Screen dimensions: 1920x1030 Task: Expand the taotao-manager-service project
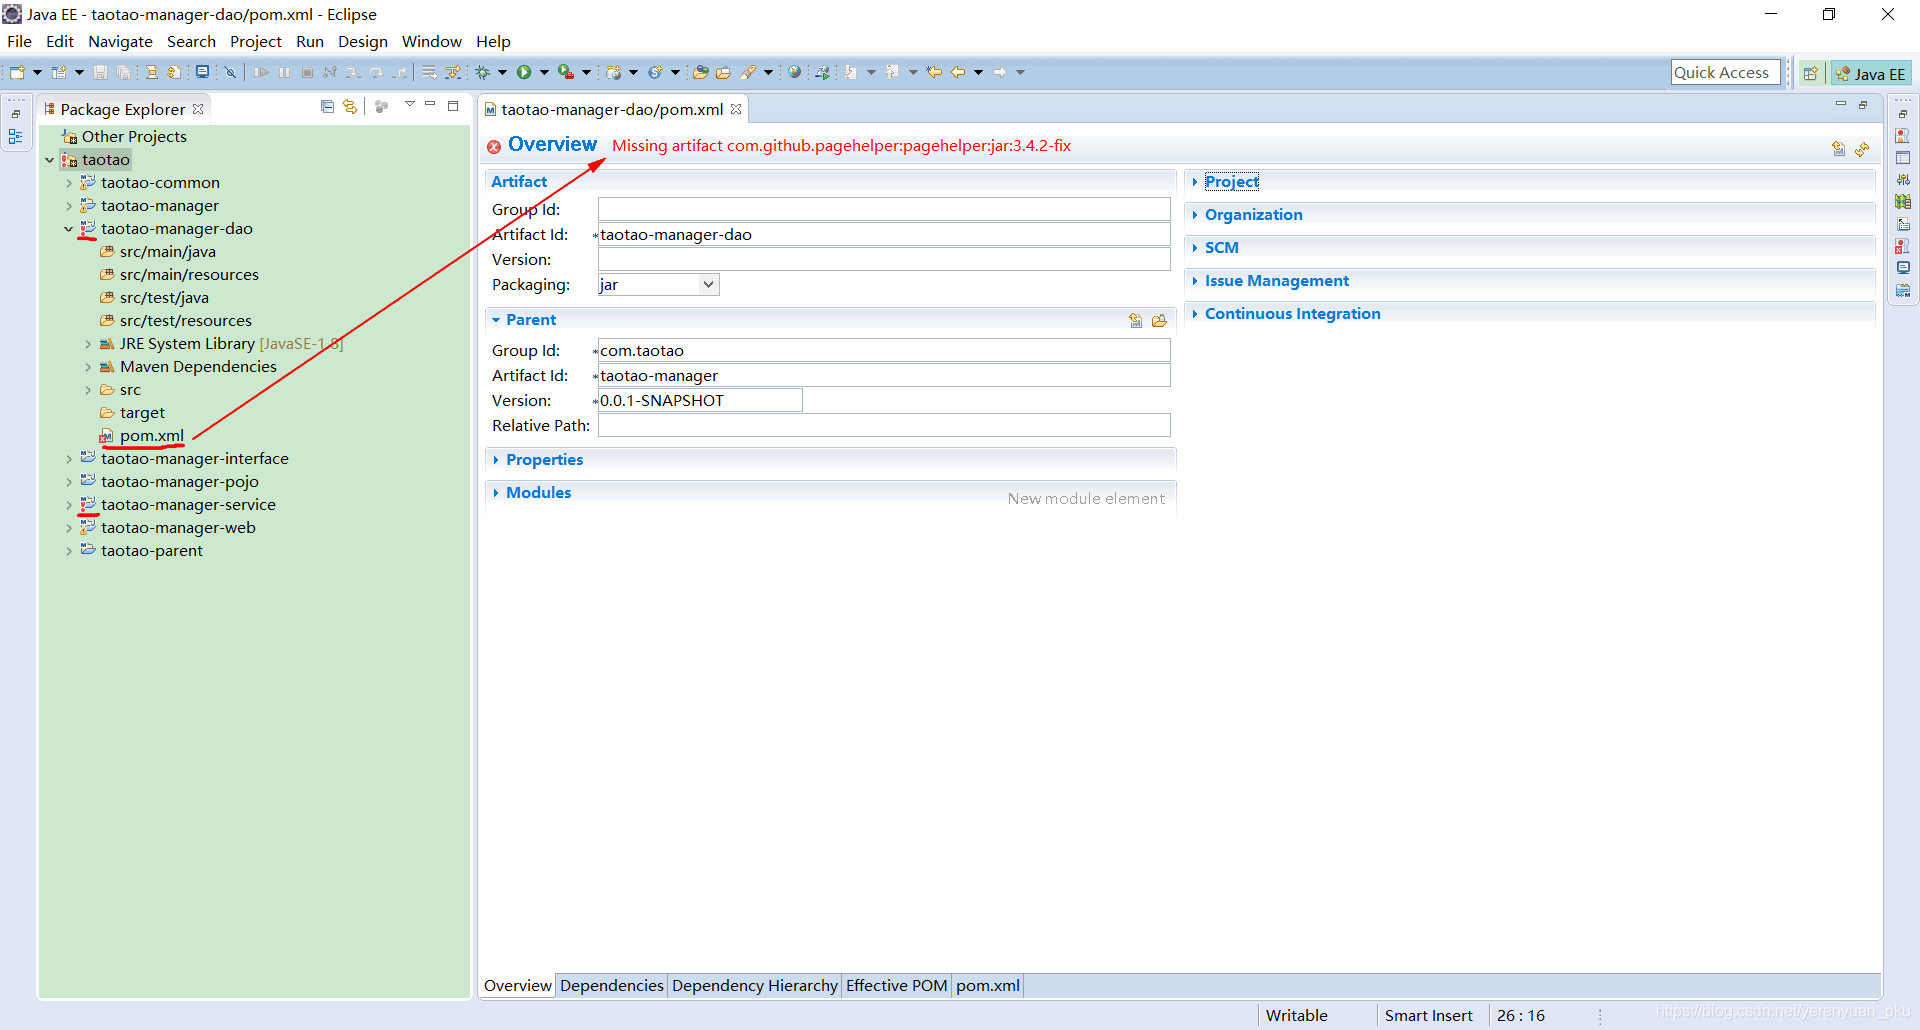[x=68, y=505]
